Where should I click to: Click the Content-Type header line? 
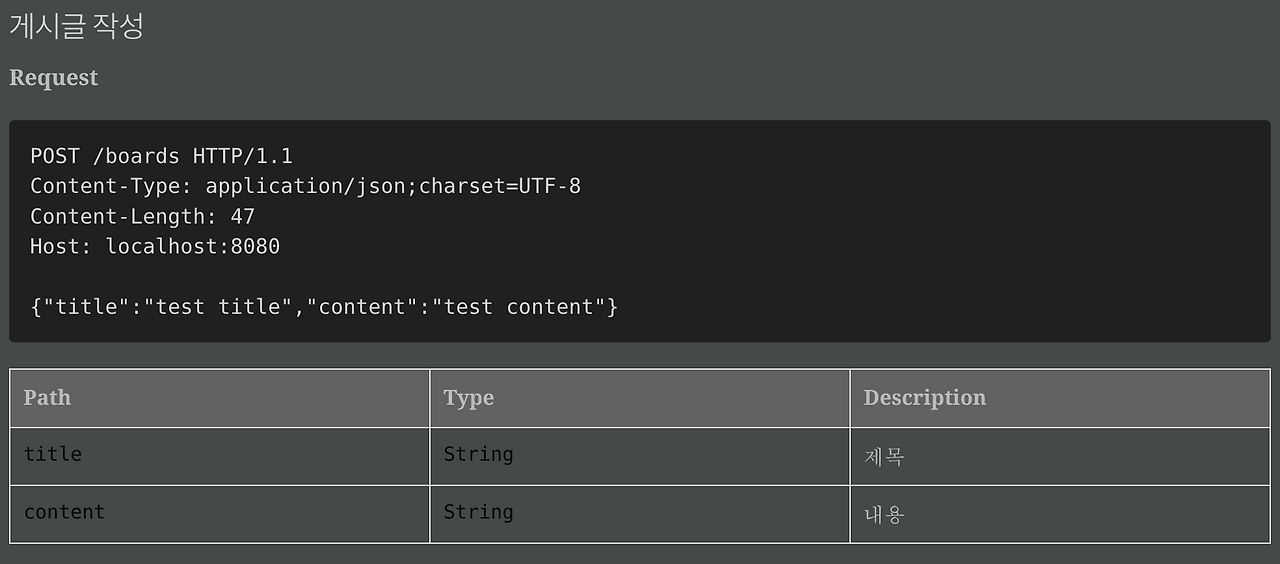point(305,186)
